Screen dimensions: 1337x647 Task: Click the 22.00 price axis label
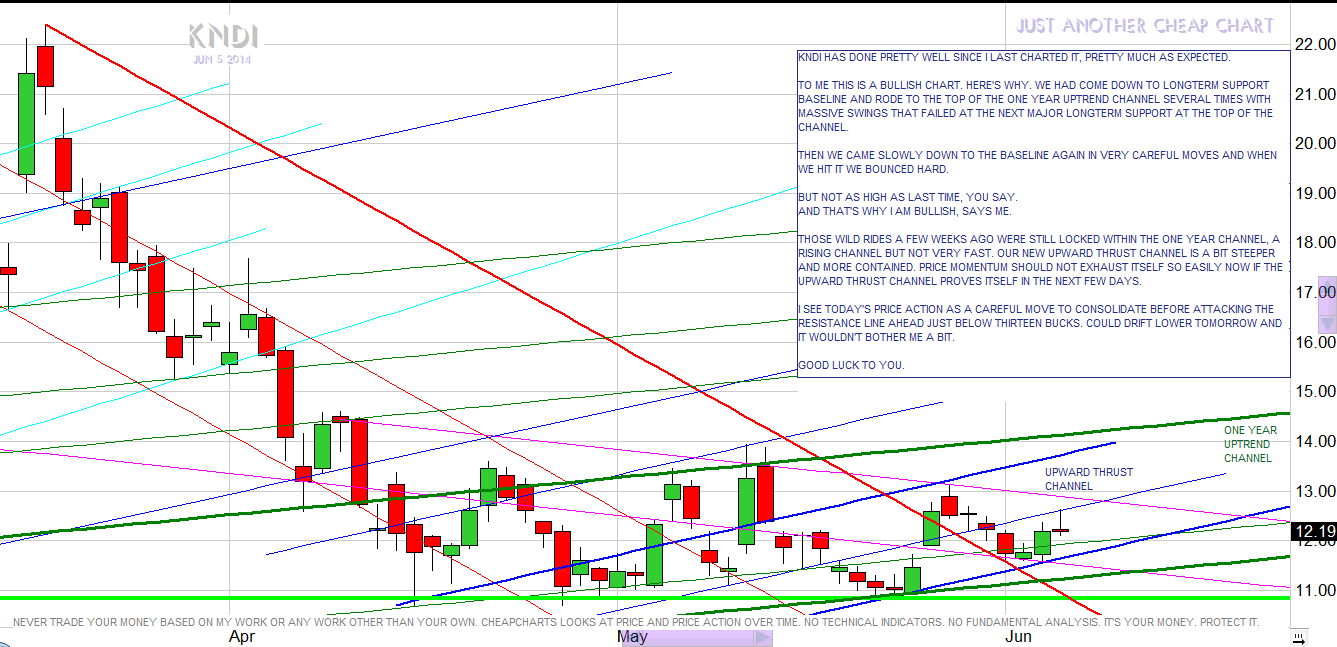click(1315, 44)
